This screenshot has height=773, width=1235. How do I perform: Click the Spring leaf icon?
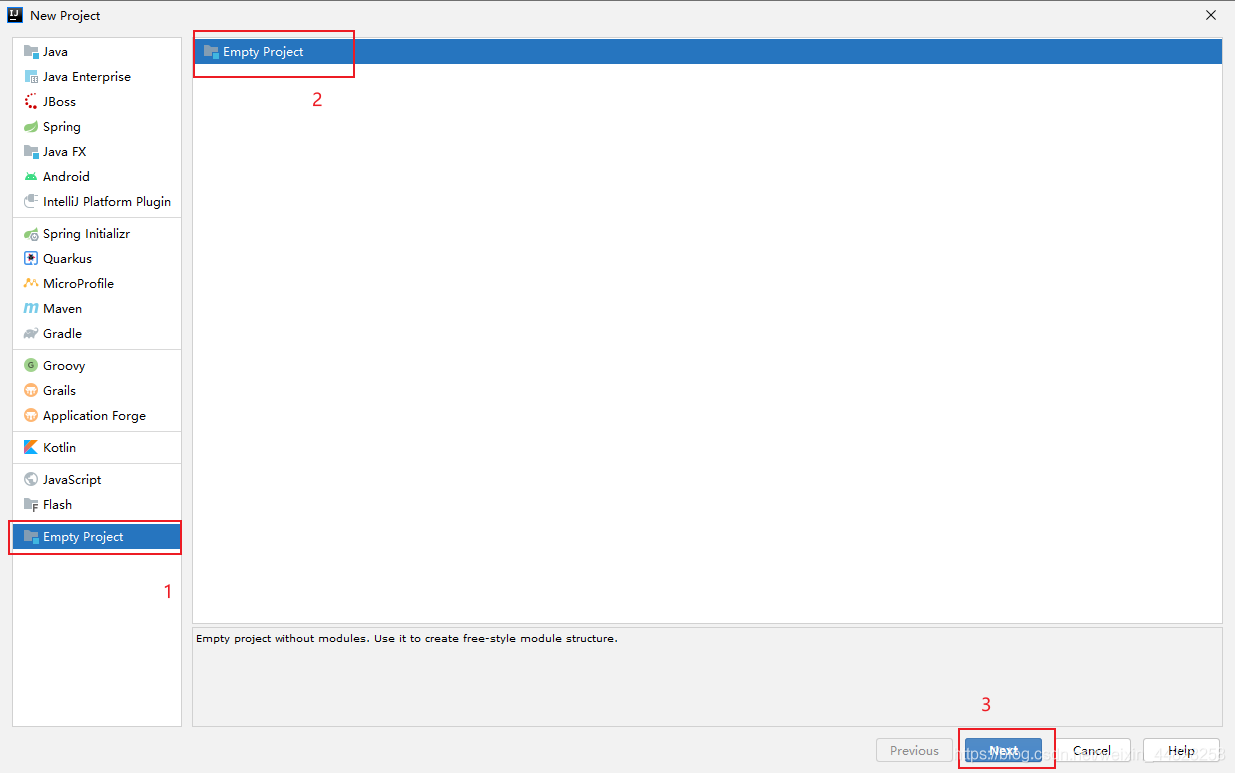point(31,126)
